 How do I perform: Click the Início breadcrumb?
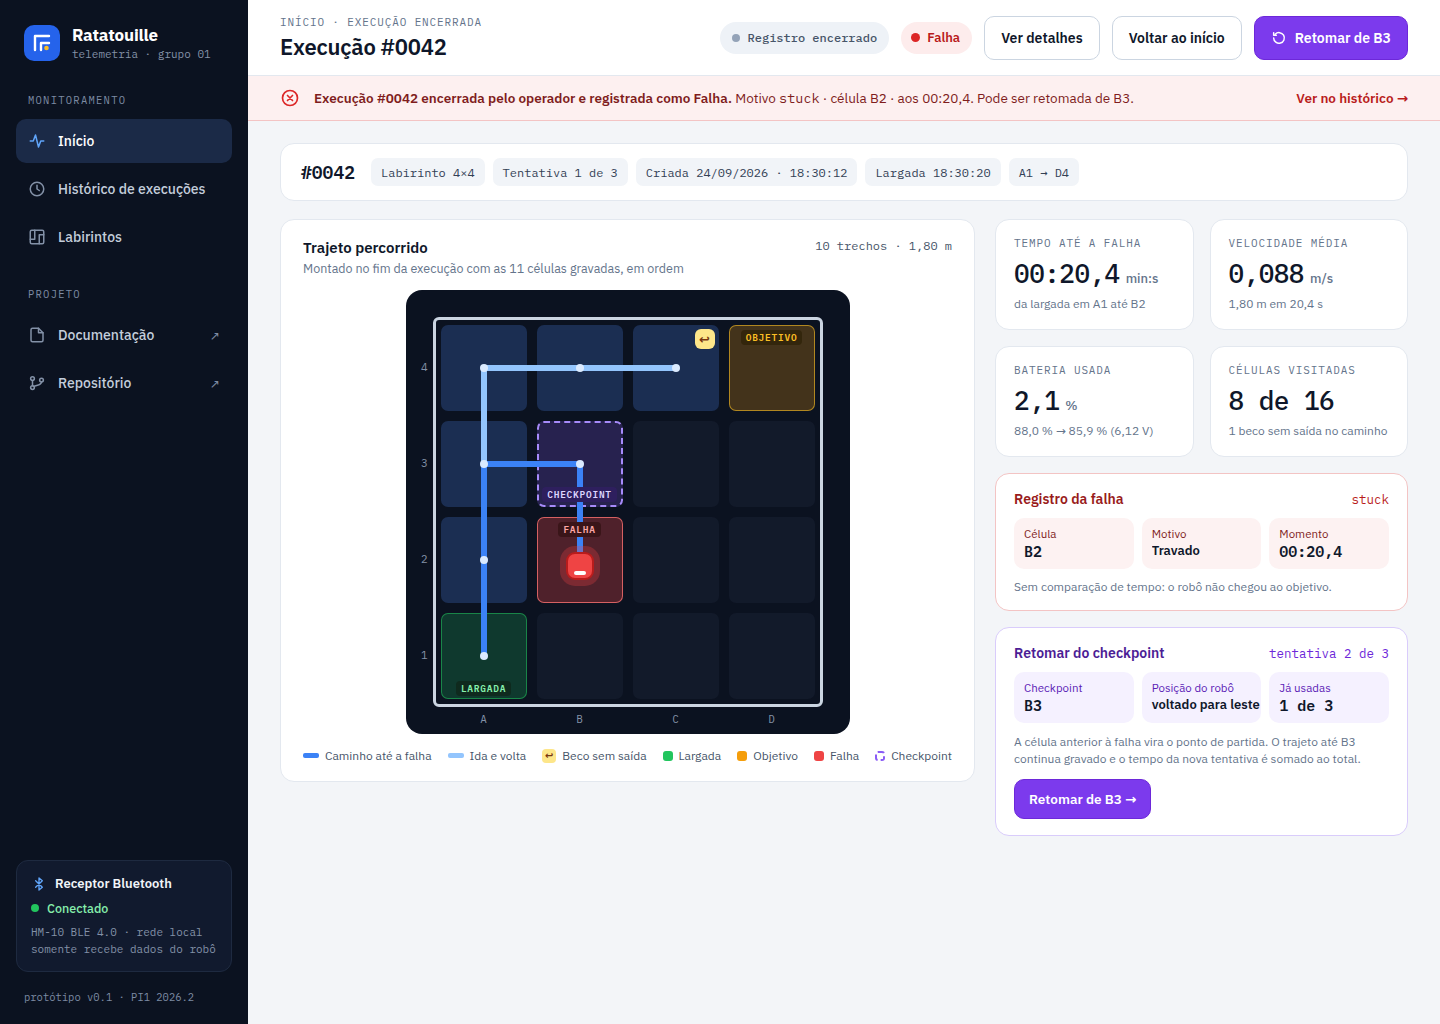(x=302, y=22)
